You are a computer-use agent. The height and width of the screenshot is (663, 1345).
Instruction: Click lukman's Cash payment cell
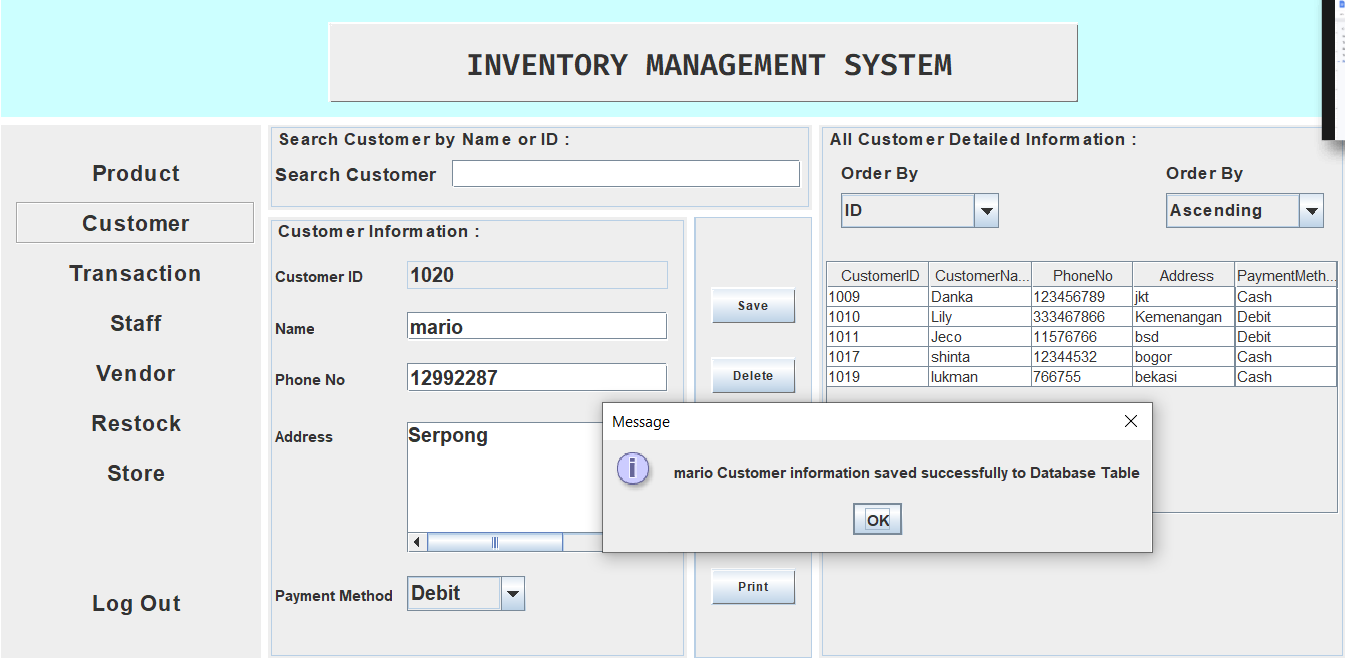click(1286, 377)
